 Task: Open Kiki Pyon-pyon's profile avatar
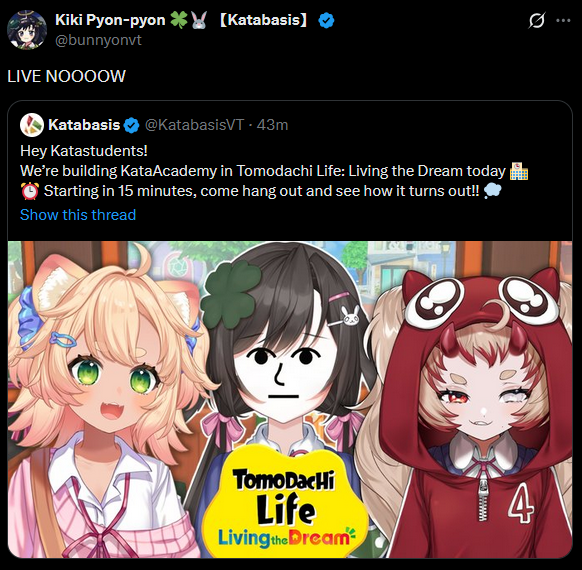(x=27, y=30)
